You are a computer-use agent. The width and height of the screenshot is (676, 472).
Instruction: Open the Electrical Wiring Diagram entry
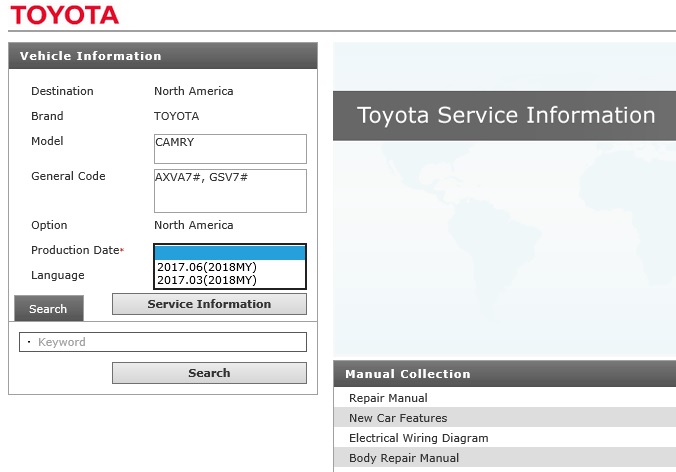point(504,438)
